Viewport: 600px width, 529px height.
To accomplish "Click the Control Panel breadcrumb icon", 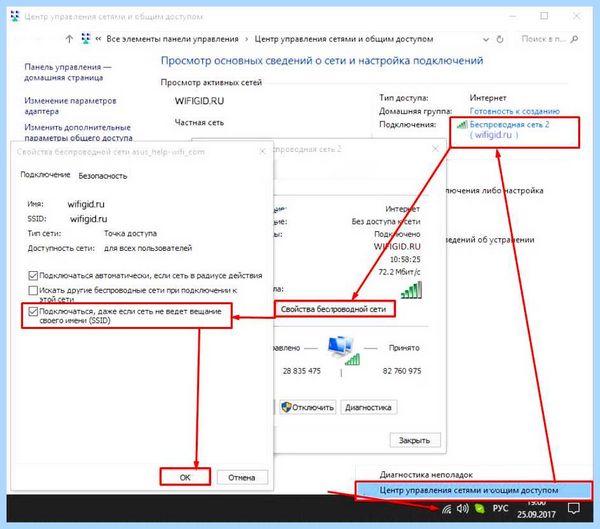I will (86, 39).
